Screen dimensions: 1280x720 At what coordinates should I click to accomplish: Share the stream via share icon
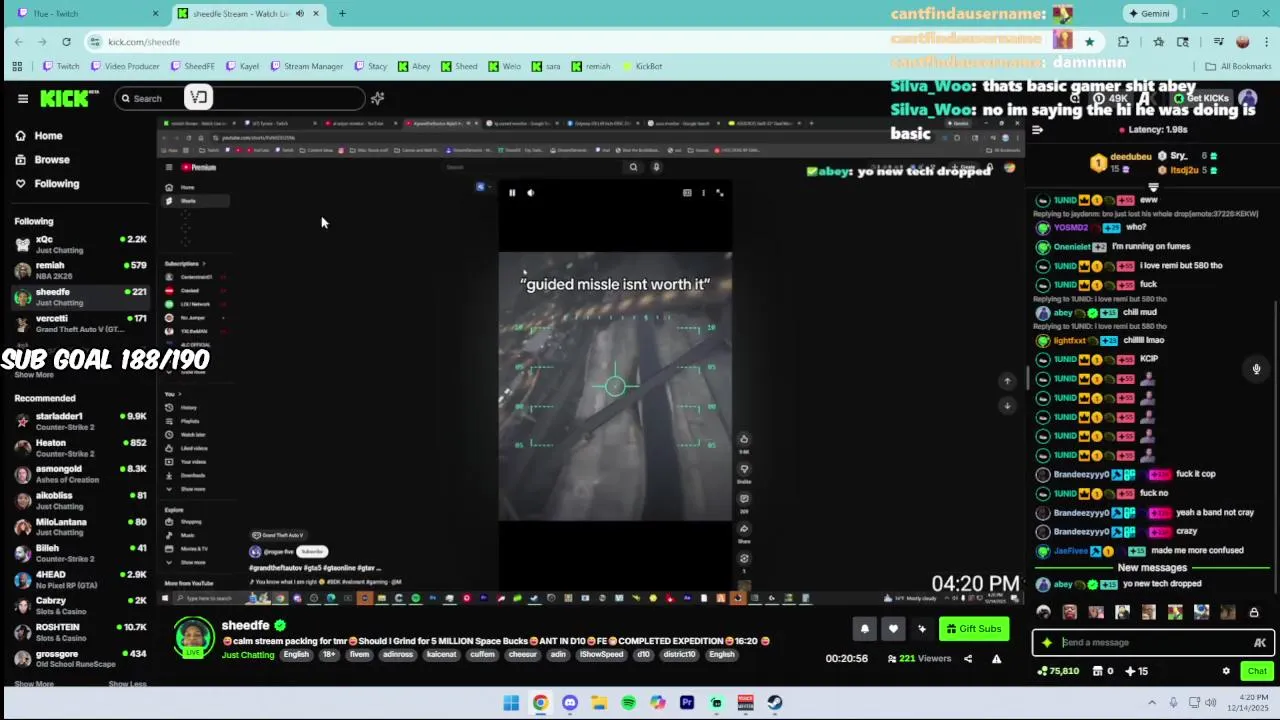(967, 659)
